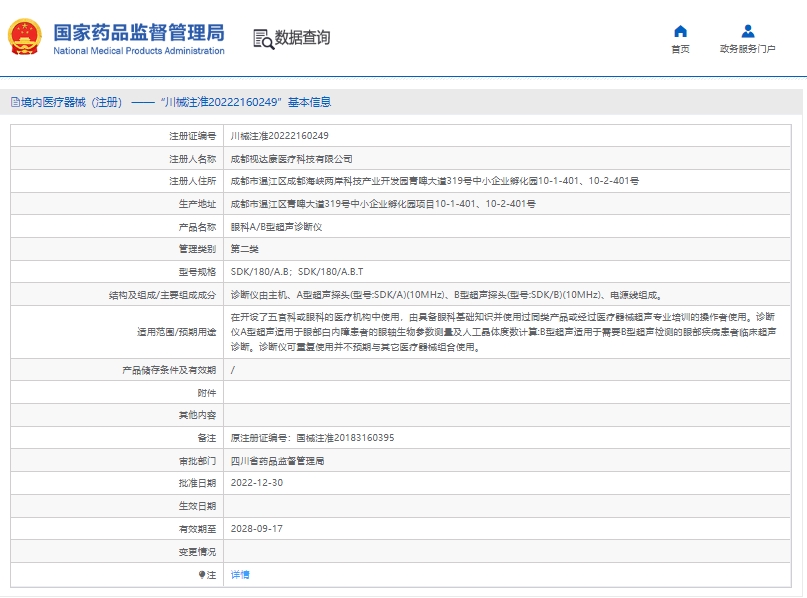
Task: Click the 型号规格 row label
Action: click(198, 272)
